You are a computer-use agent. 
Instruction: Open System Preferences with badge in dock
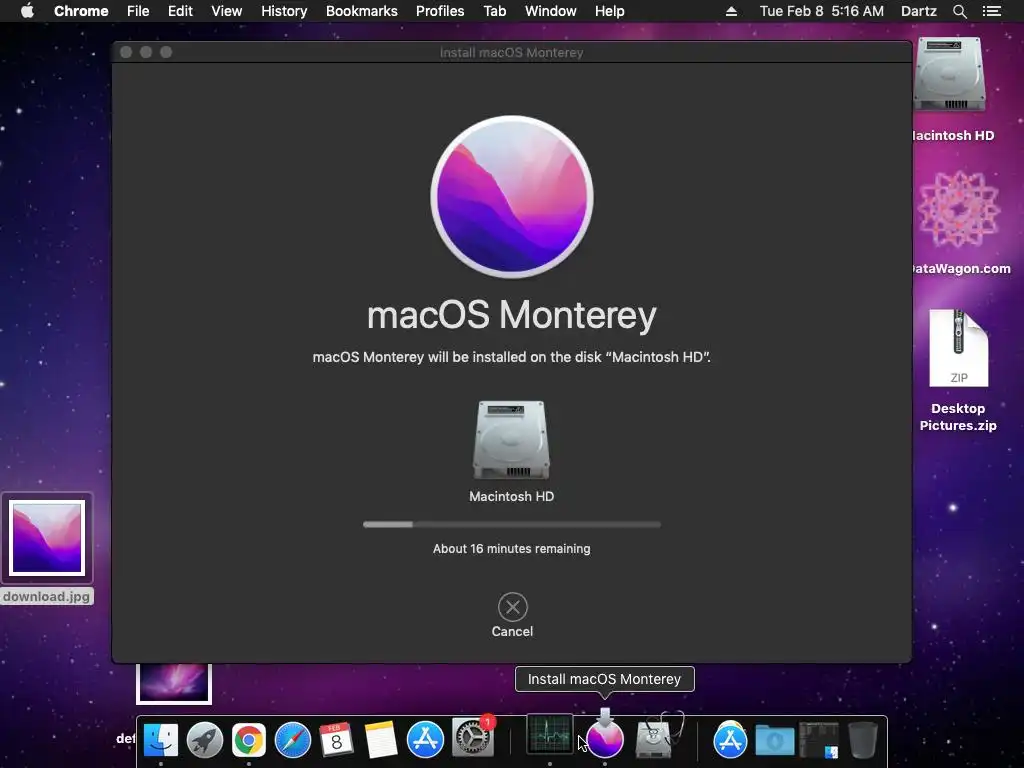click(473, 738)
